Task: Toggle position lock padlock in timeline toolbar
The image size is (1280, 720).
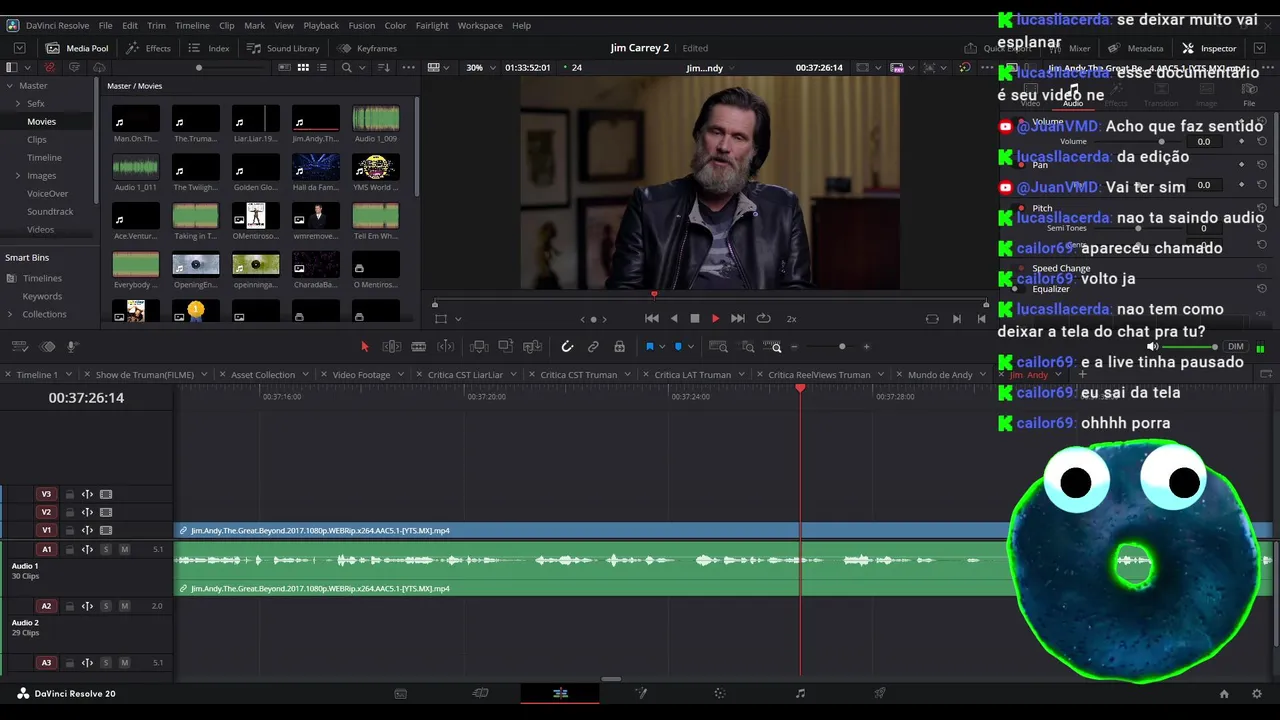Action: [619, 347]
